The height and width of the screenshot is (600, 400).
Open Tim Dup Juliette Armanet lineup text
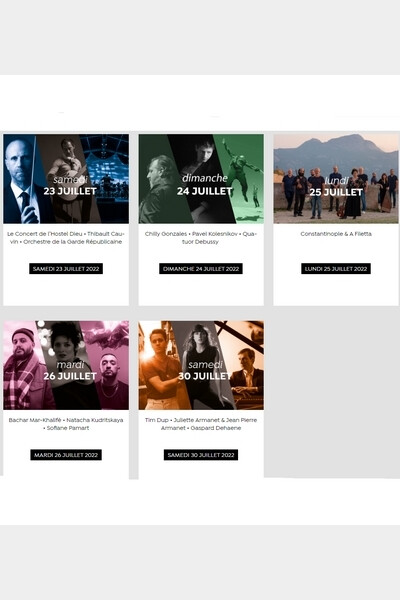click(201, 424)
